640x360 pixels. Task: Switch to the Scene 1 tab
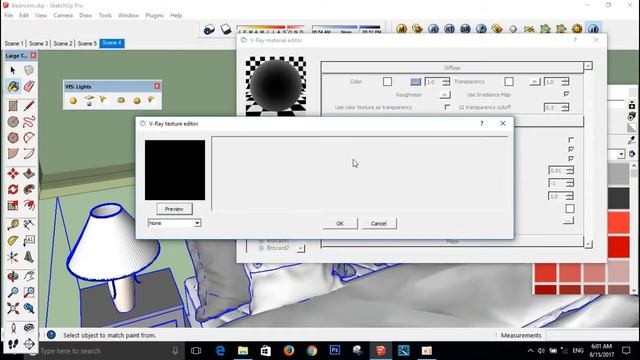coord(14,43)
